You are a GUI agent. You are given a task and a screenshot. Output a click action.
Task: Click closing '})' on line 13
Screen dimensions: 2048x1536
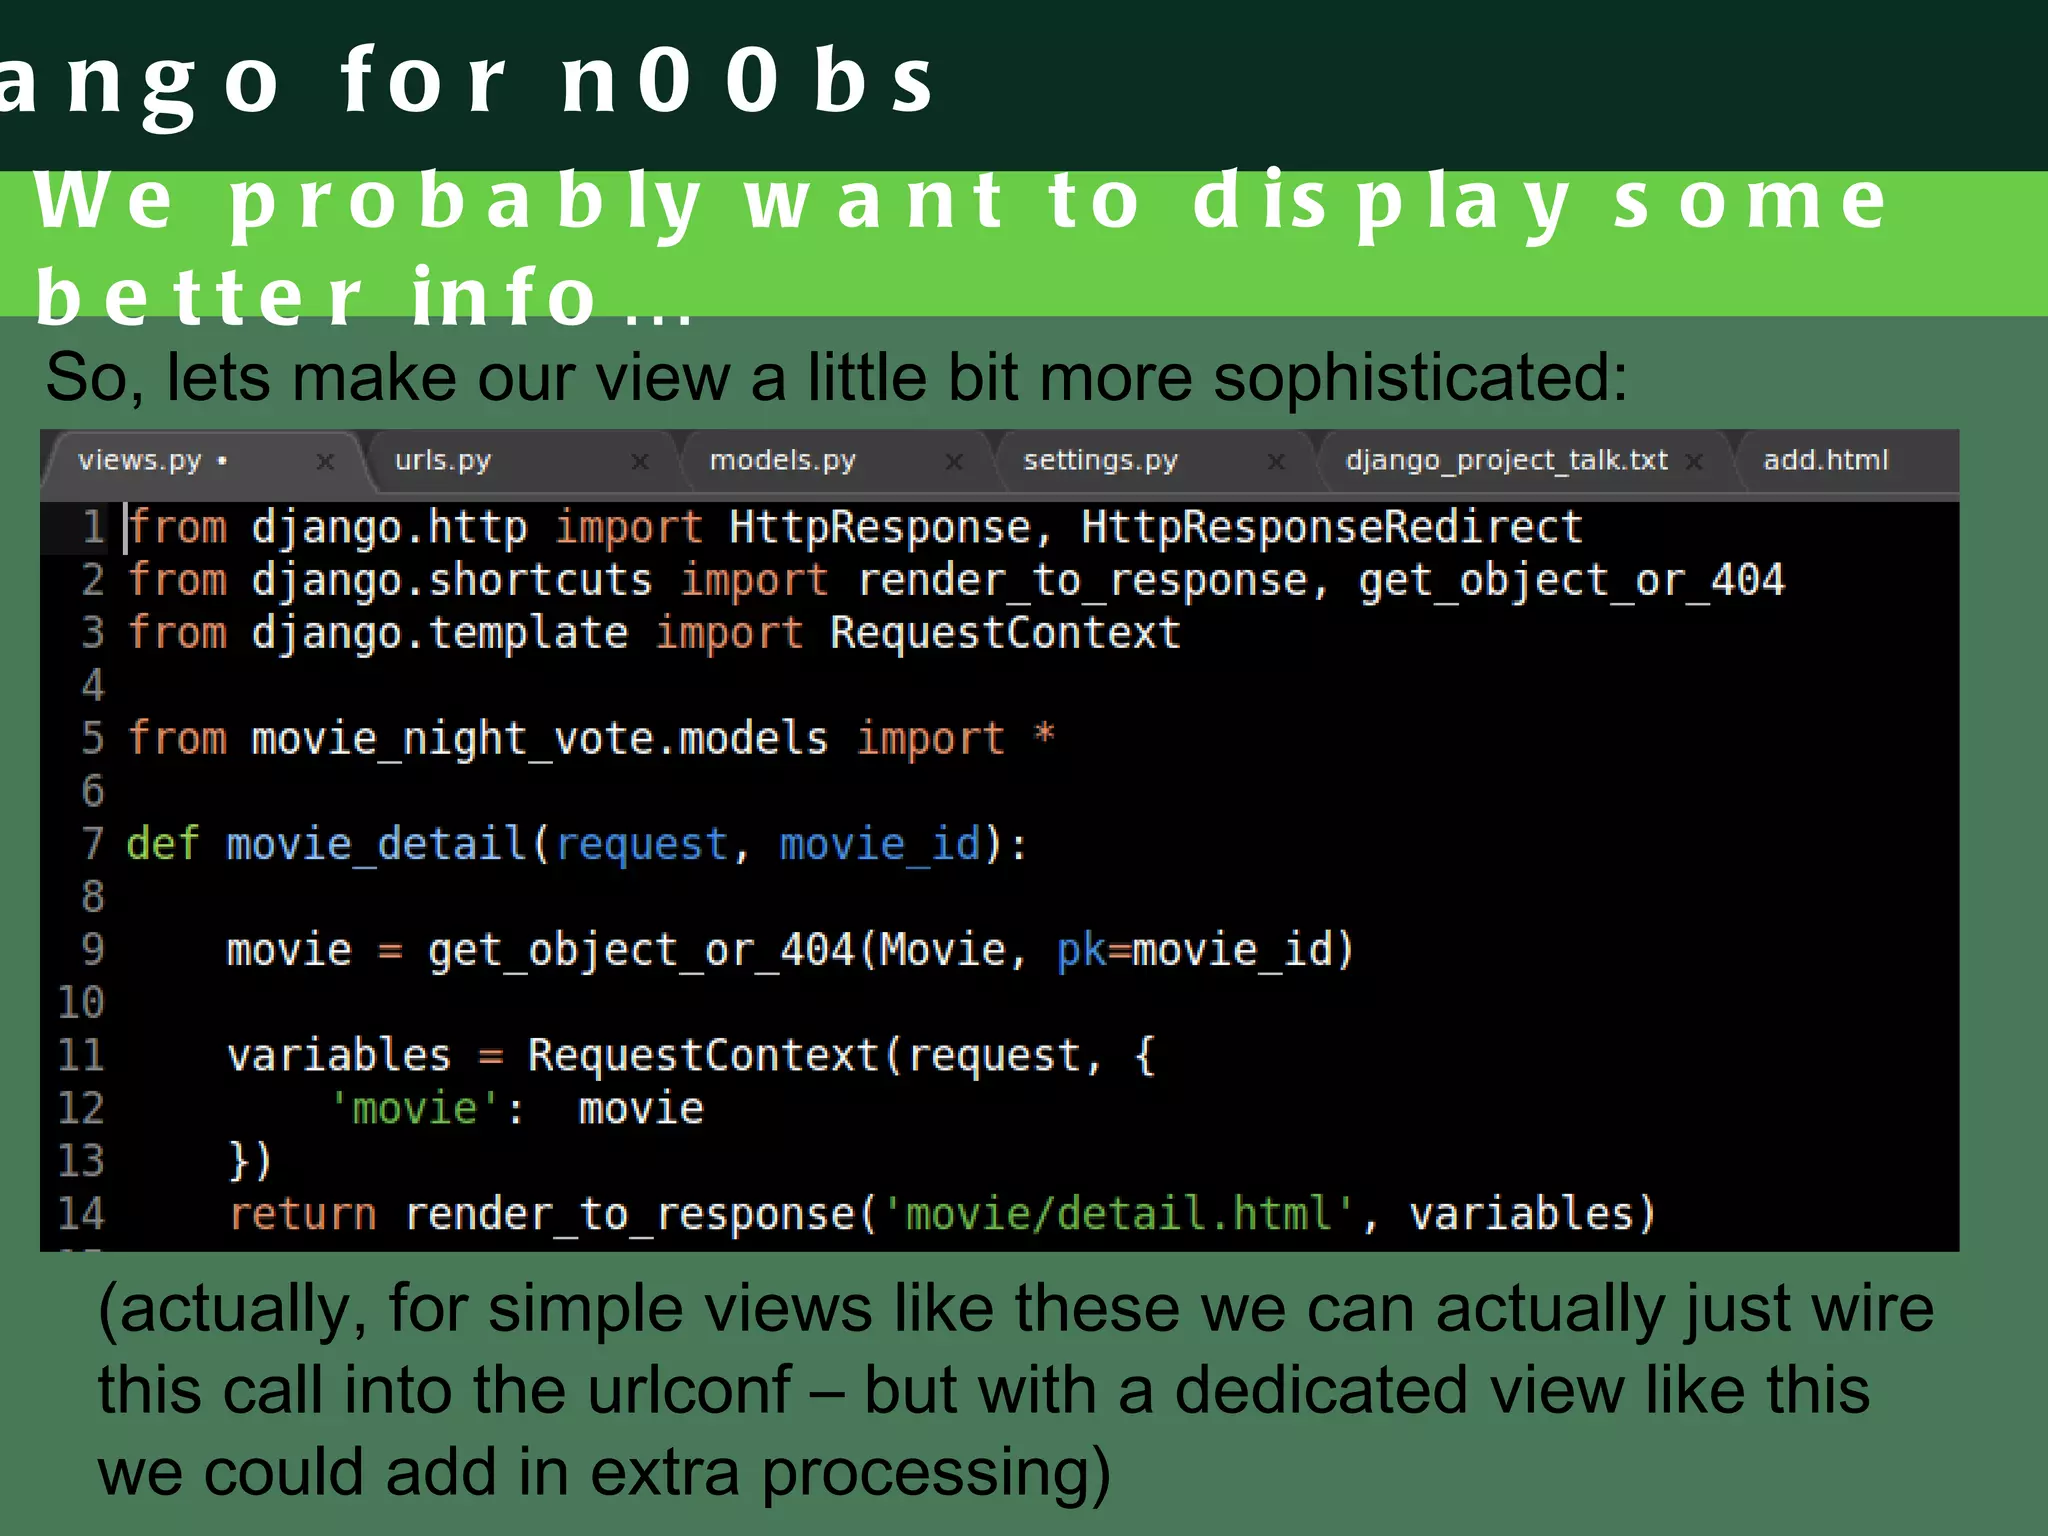250,1162
